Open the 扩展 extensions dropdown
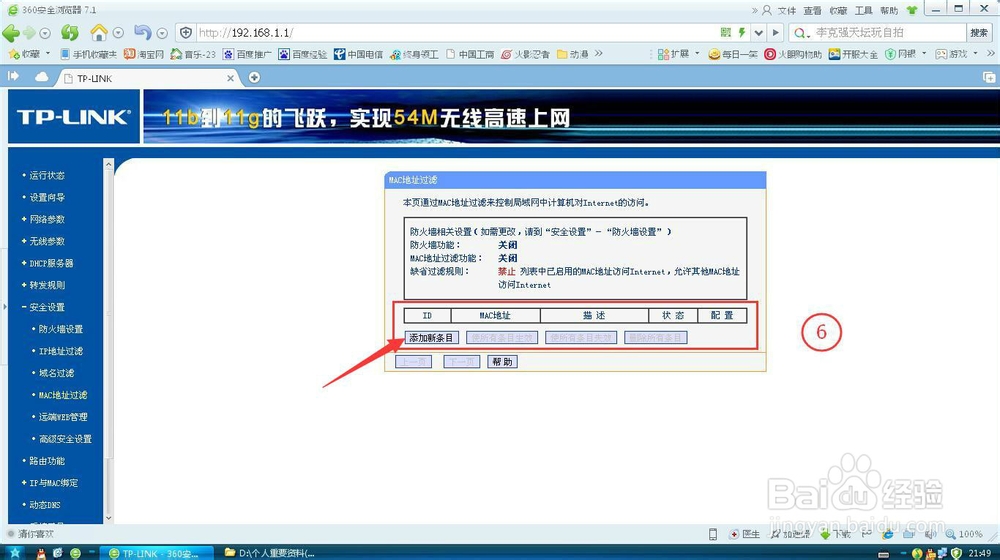The width and height of the screenshot is (1000, 560). 679,54
